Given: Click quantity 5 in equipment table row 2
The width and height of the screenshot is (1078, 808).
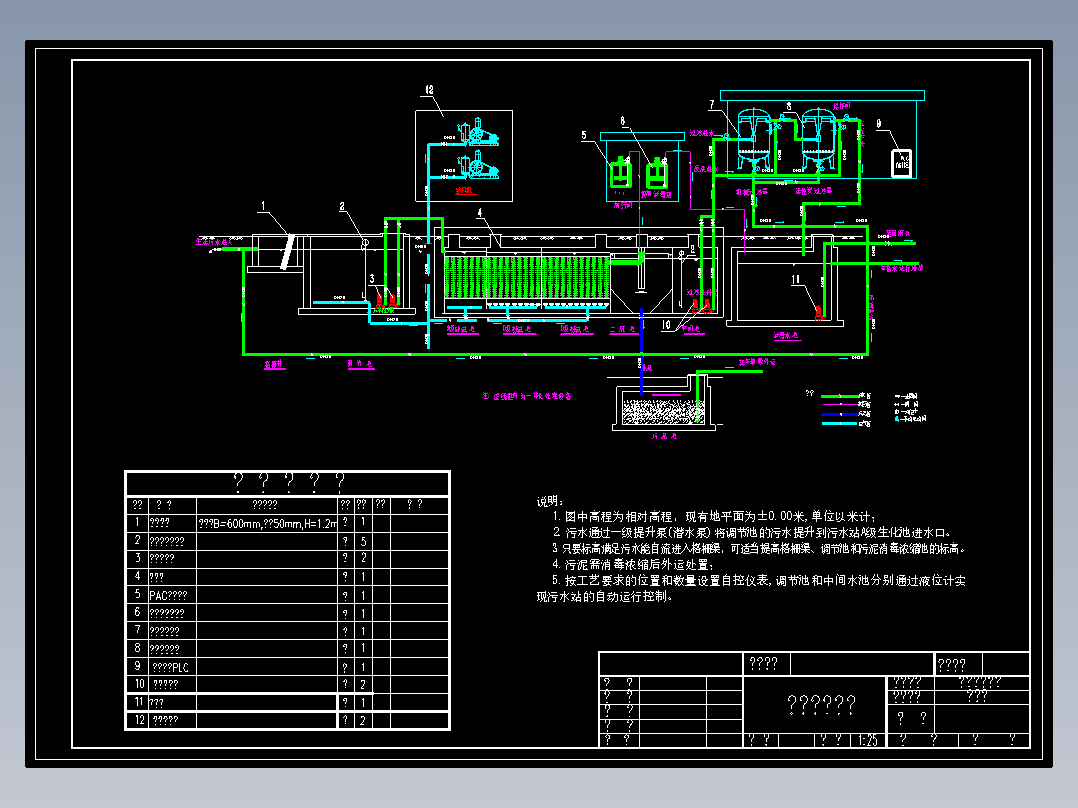Looking at the screenshot, I should point(364,541).
